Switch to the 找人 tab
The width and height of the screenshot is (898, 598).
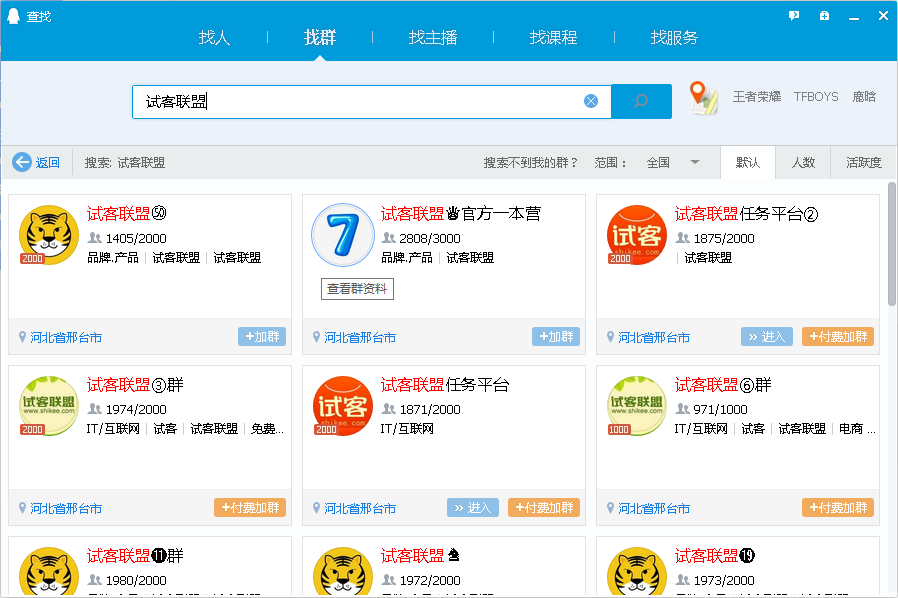[214, 38]
